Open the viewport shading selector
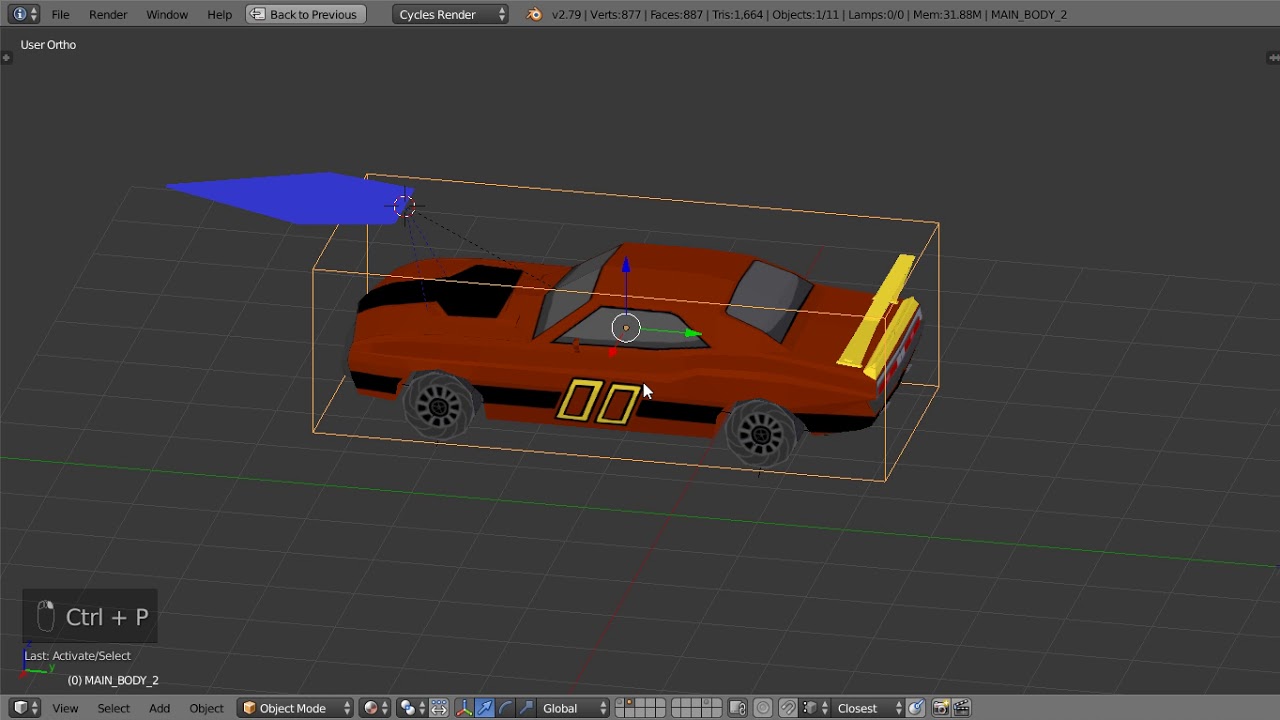1280x720 pixels. tap(376, 708)
